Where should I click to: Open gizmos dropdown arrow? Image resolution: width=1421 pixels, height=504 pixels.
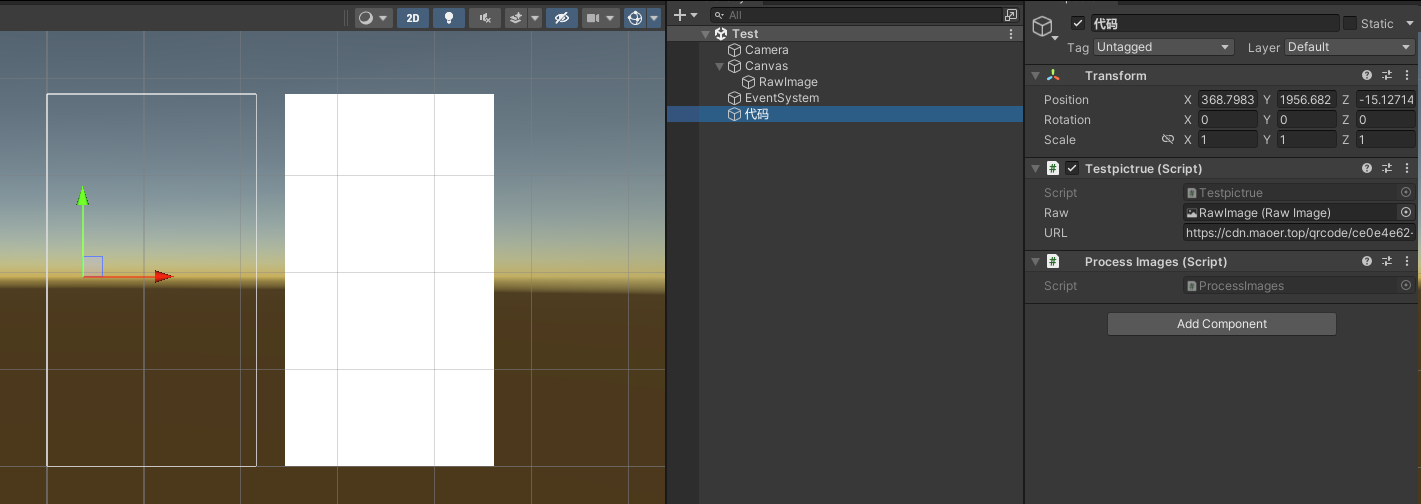coord(654,17)
